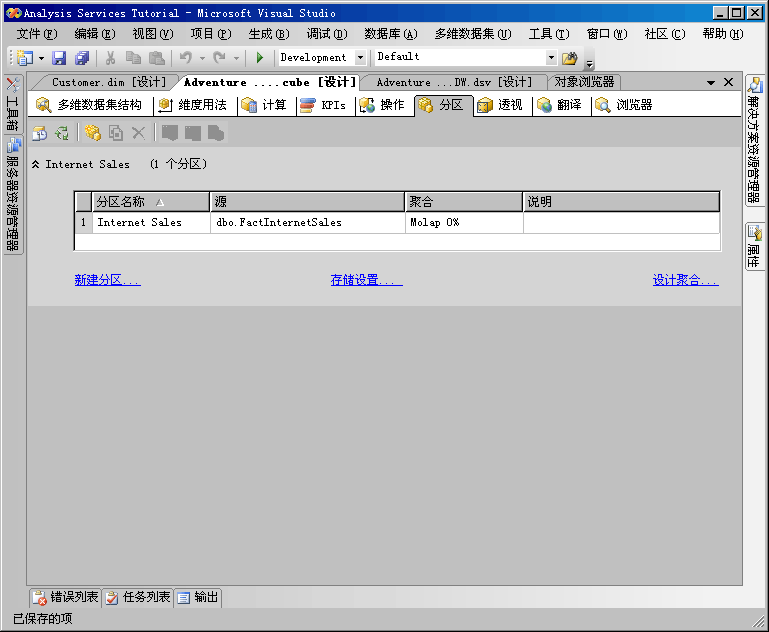This screenshot has height=632, width=769.
Task: Click the Paste clipboard icon
Action: 157,58
